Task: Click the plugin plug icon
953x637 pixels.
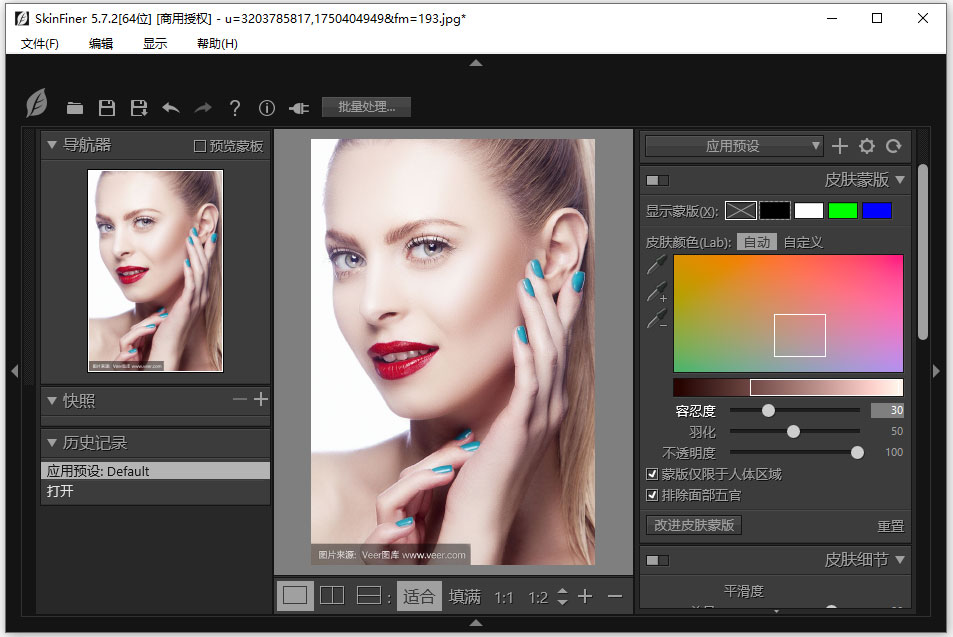Action: (298, 108)
